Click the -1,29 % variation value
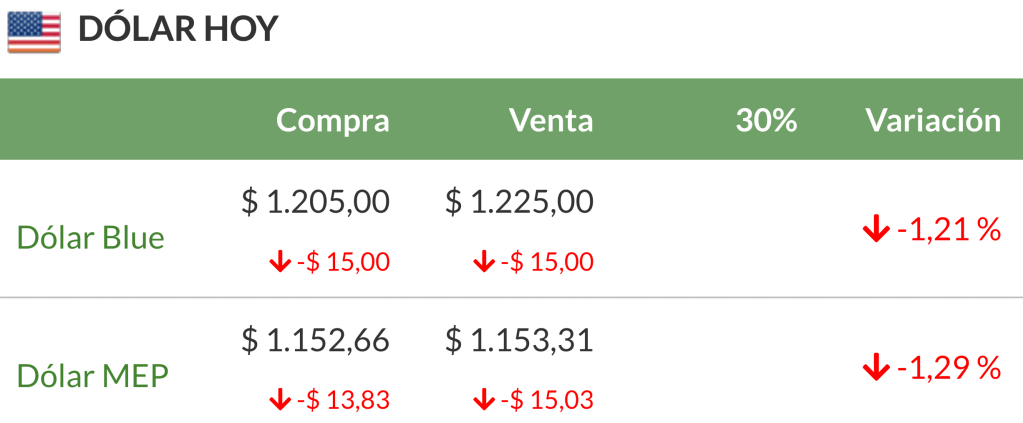 [x=949, y=368]
